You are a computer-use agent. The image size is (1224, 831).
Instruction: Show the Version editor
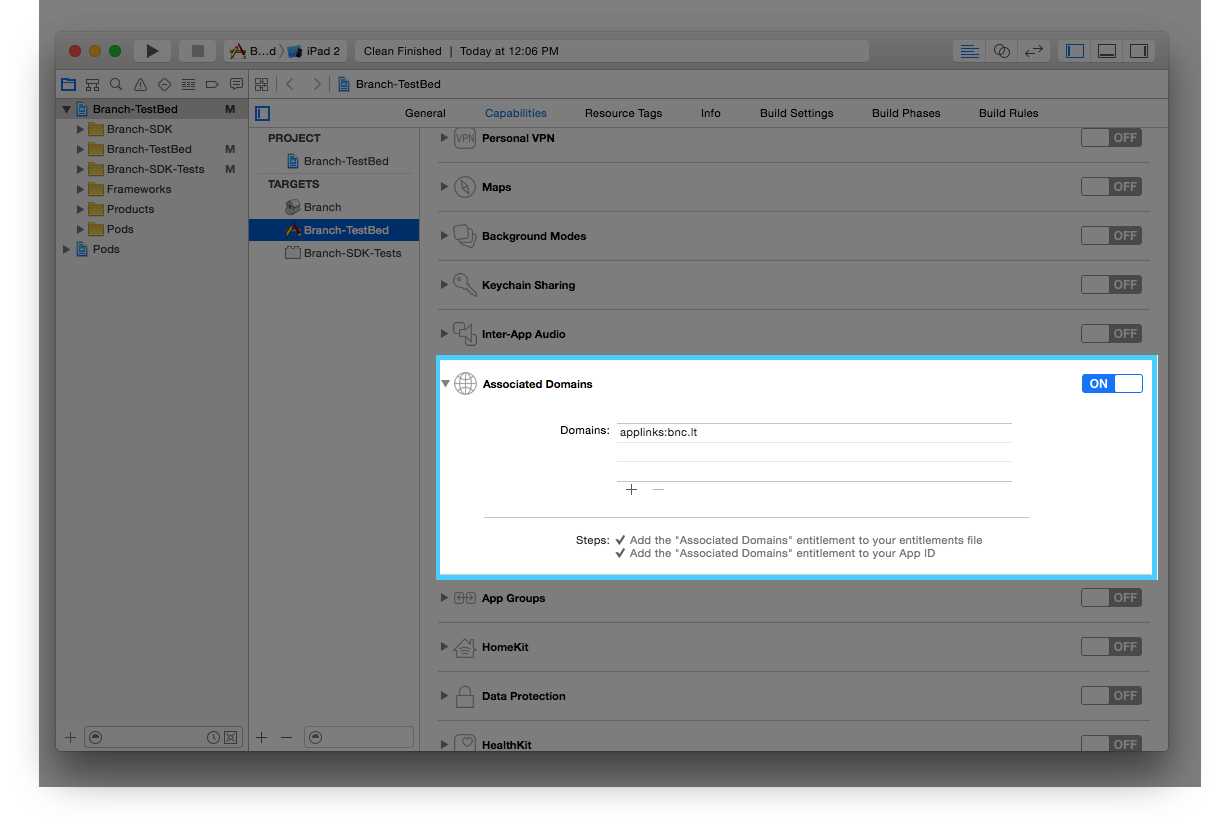(1034, 51)
